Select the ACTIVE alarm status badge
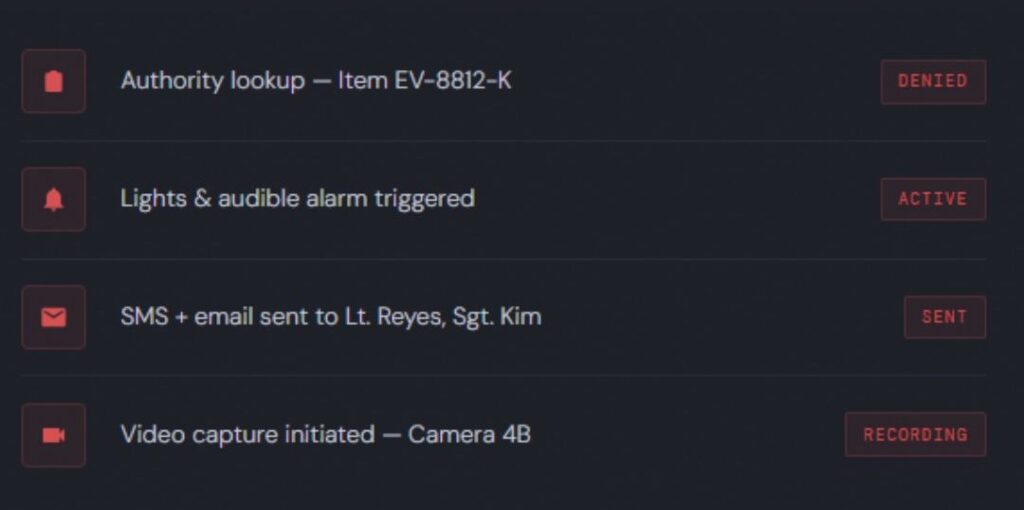The image size is (1024, 510). tap(932, 199)
